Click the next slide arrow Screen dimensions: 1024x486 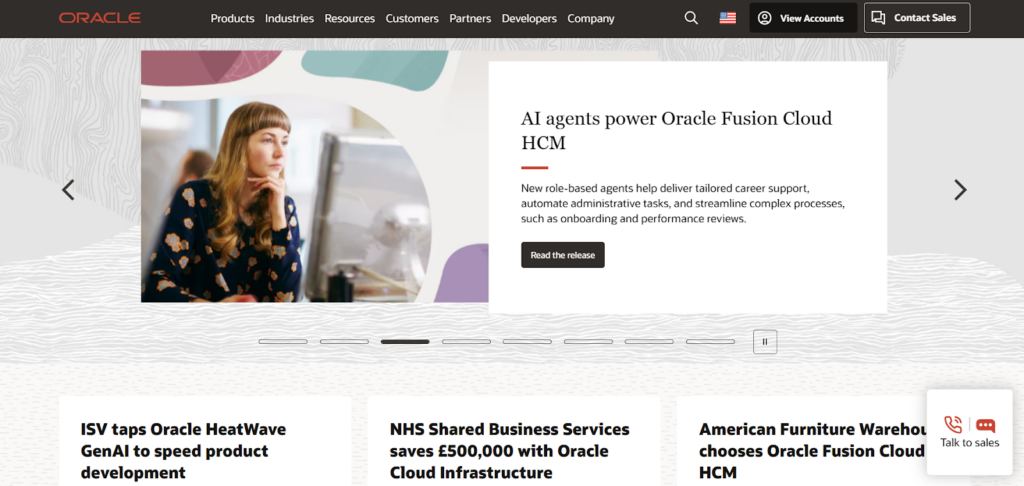(x=959, y=189)
